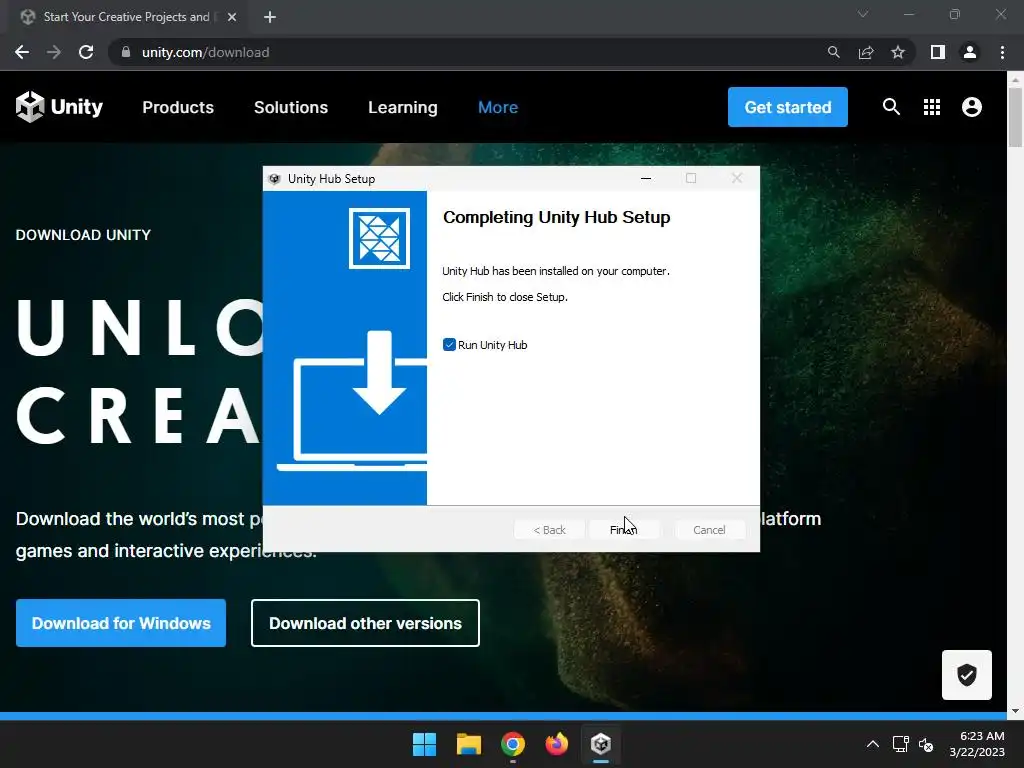Bookmark this page with the star icon
This screenshot has height=768, width=1024.
point(898,52)
